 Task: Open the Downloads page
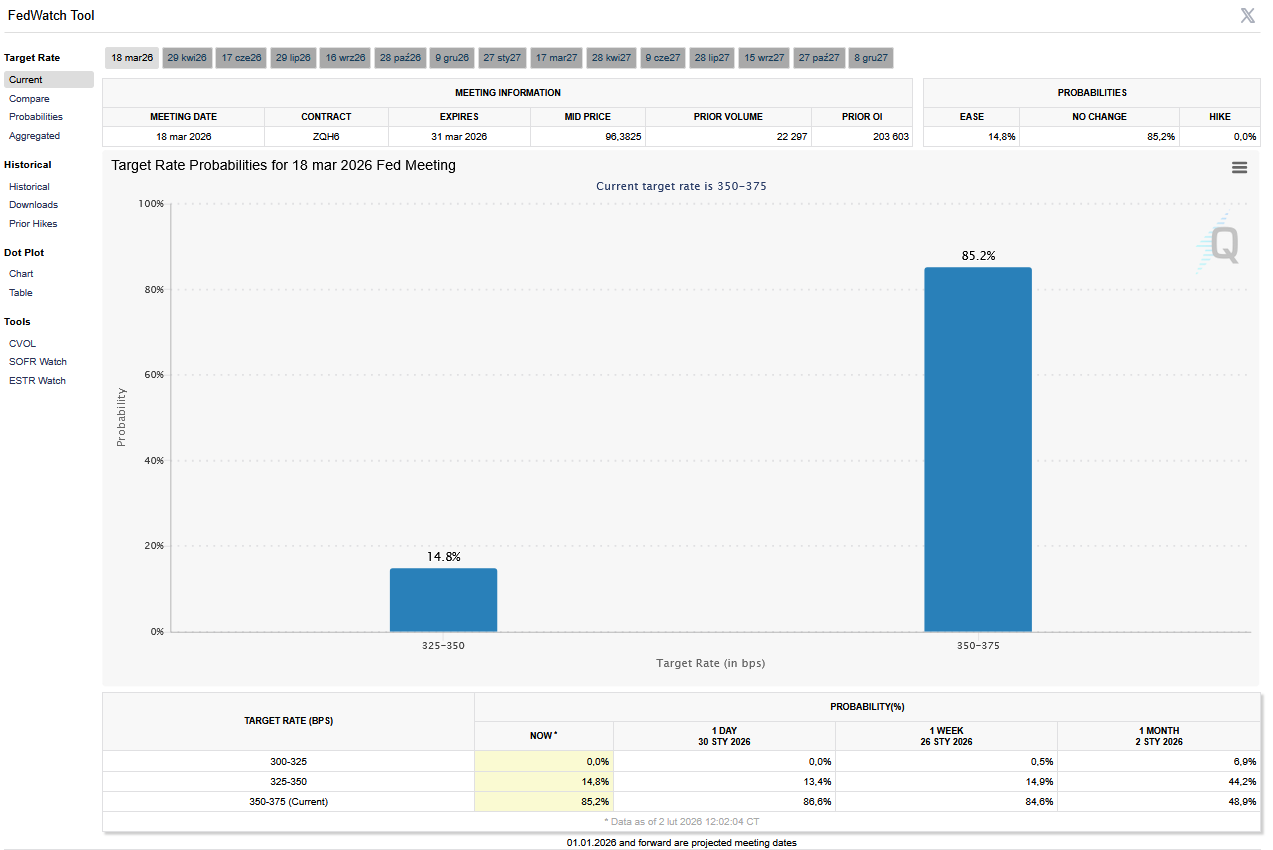point(33,205)
